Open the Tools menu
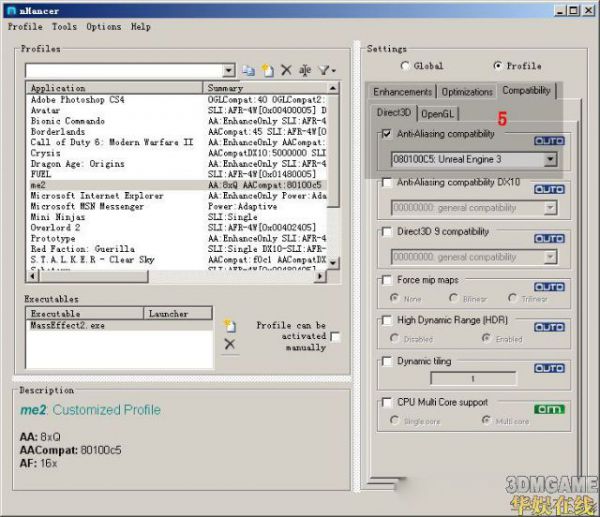 click(64, 27)
